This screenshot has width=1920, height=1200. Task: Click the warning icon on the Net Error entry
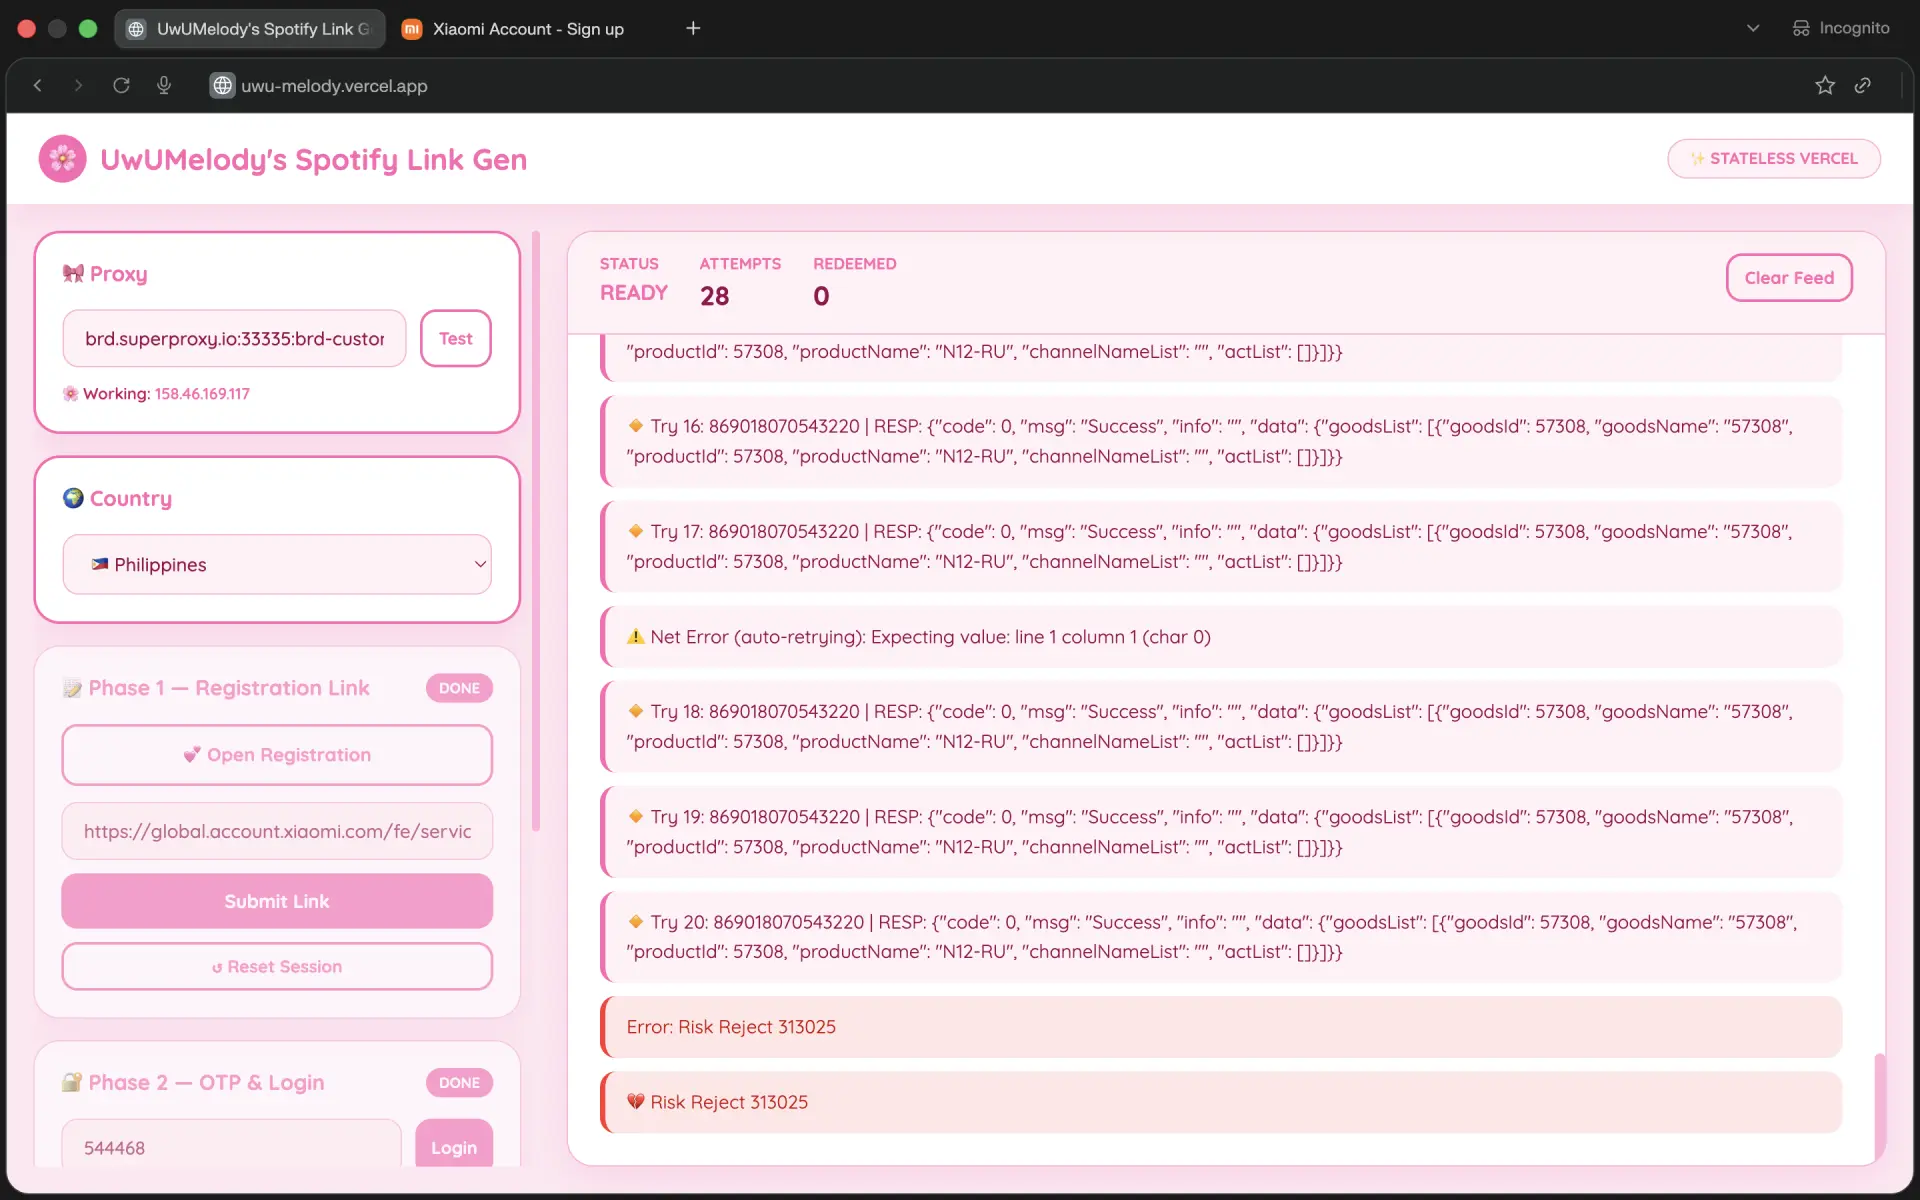(x=635, y=637)
